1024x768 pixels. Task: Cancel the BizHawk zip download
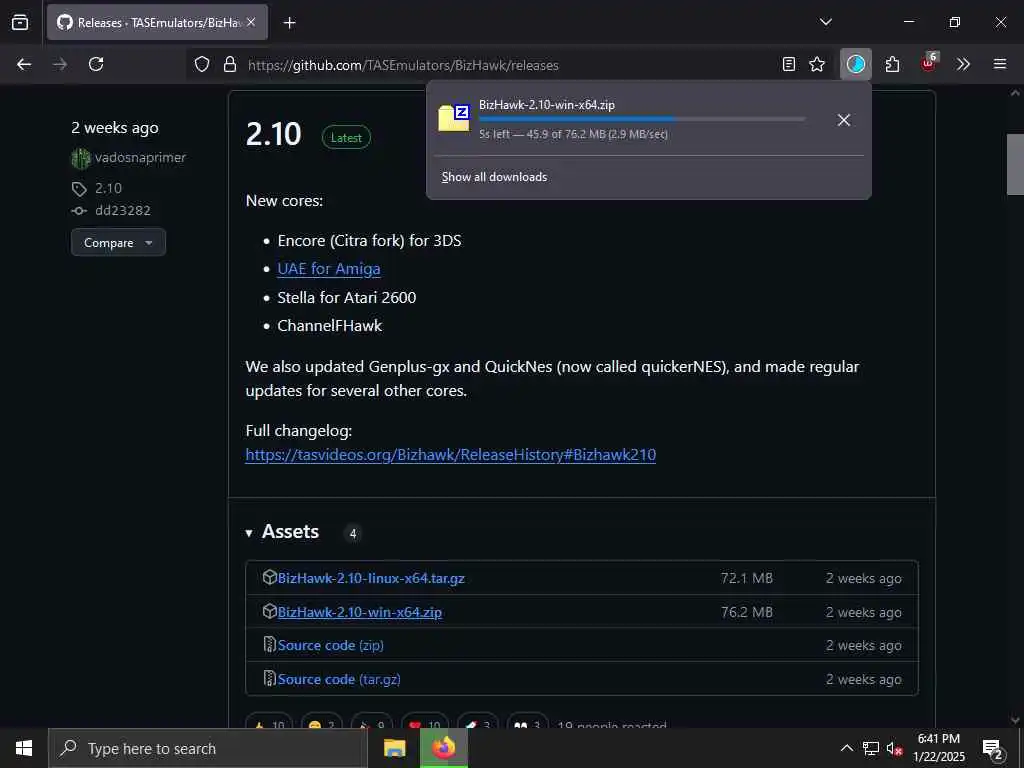[x=844, y=120]
